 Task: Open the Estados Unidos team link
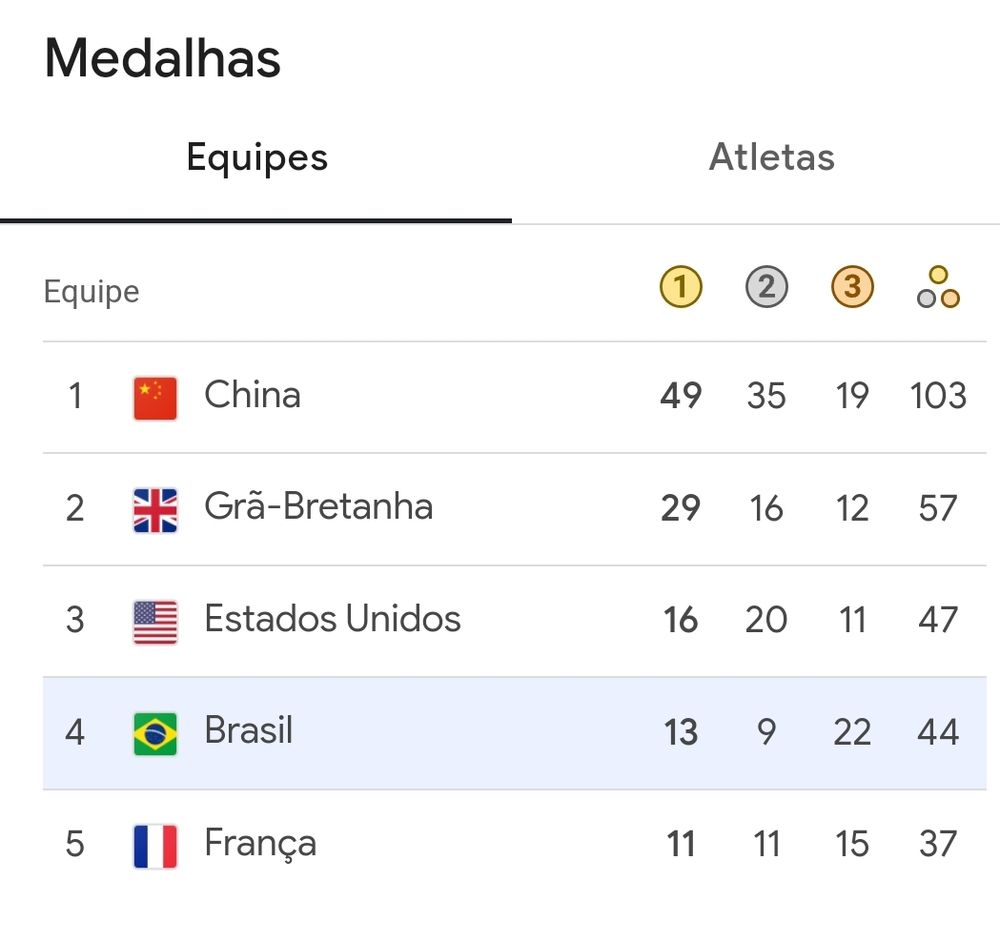coord(332,619)
